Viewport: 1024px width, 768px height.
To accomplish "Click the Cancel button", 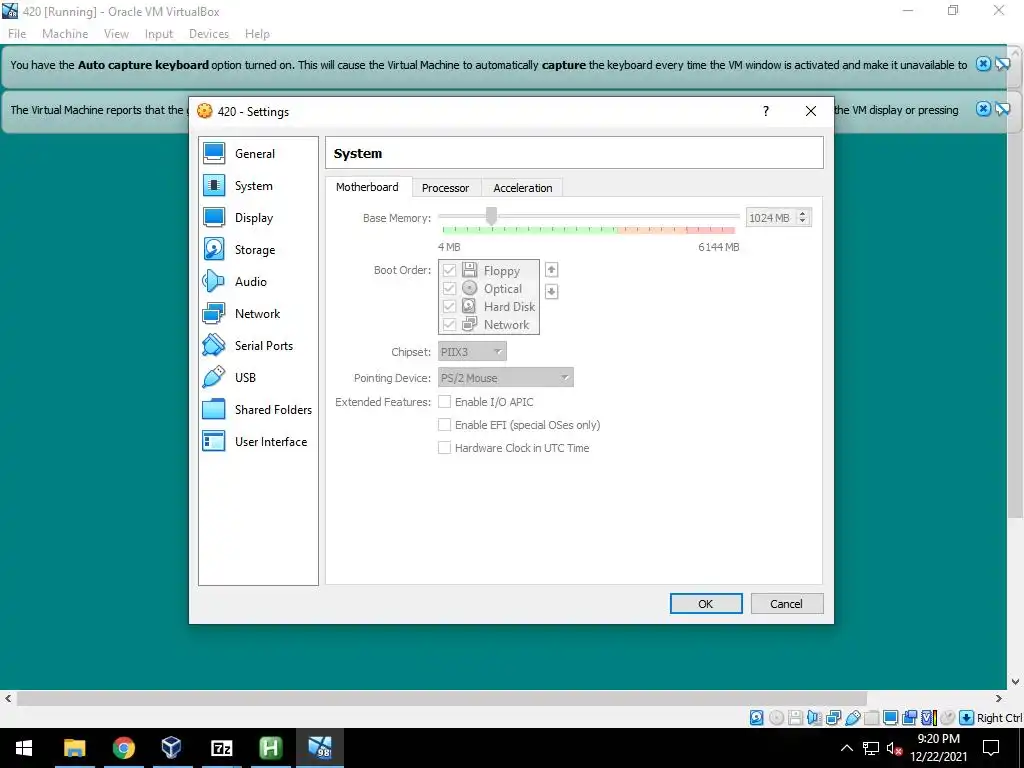I will 786,603.
